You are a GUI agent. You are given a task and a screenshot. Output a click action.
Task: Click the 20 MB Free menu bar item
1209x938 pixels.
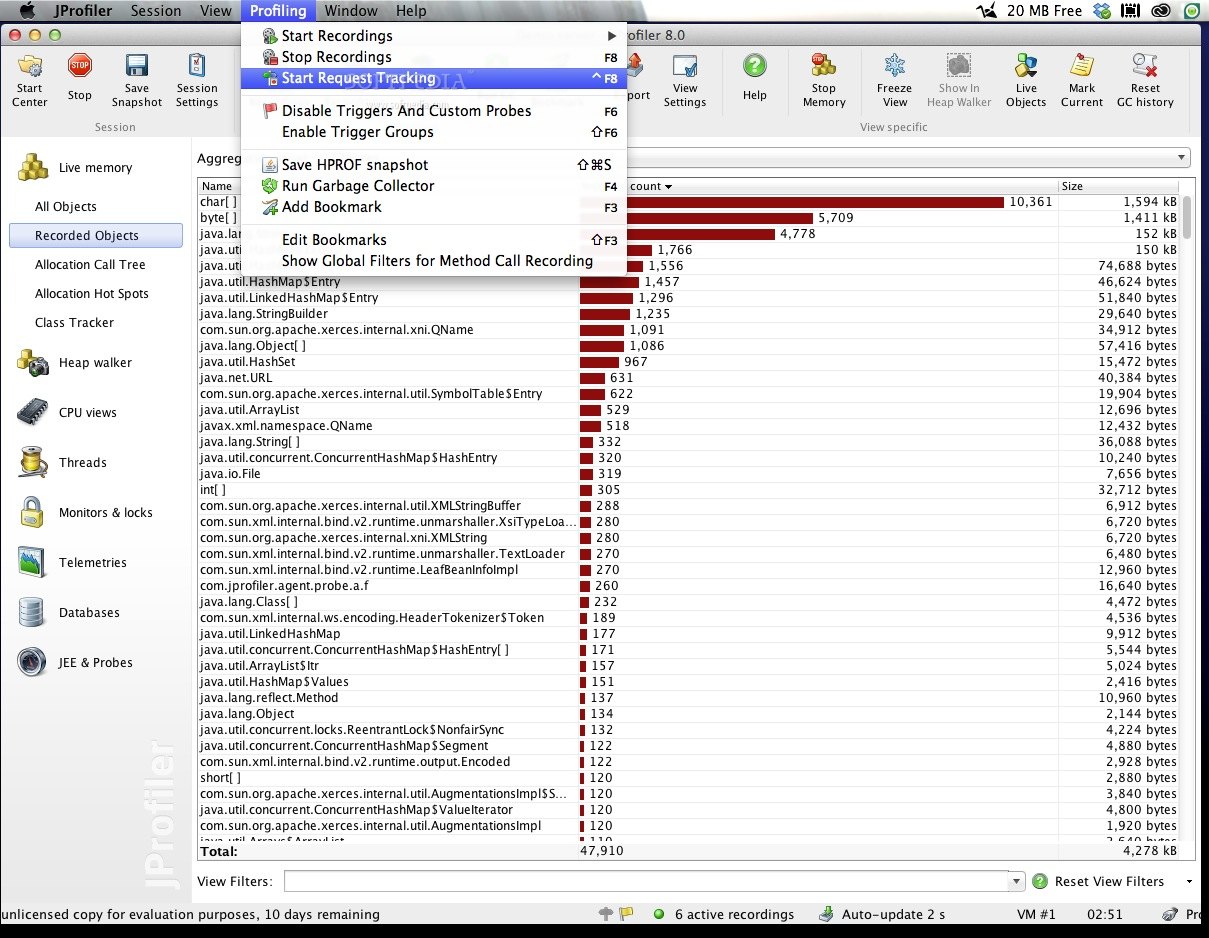click(x=1044, y=11)
